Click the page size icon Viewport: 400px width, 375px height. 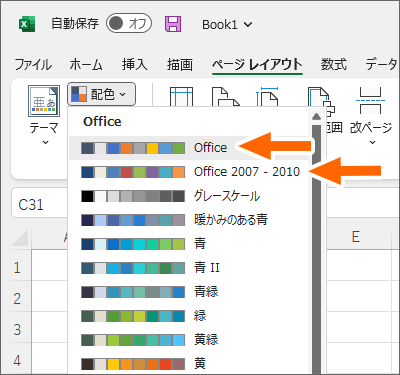click(267, 97)
